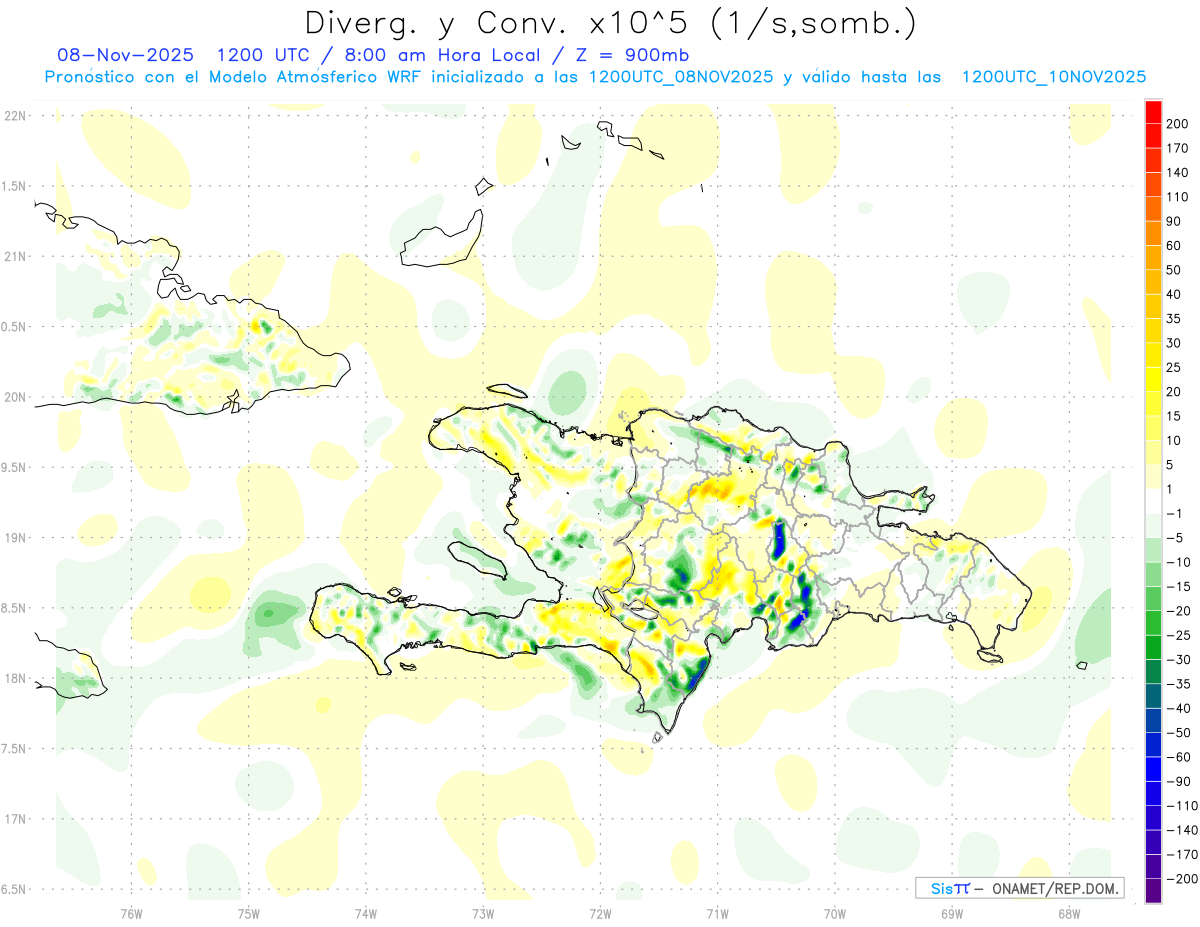Screen dimensions: 1200x927
Task: Click the color scale value 90
Action: 1174,221
